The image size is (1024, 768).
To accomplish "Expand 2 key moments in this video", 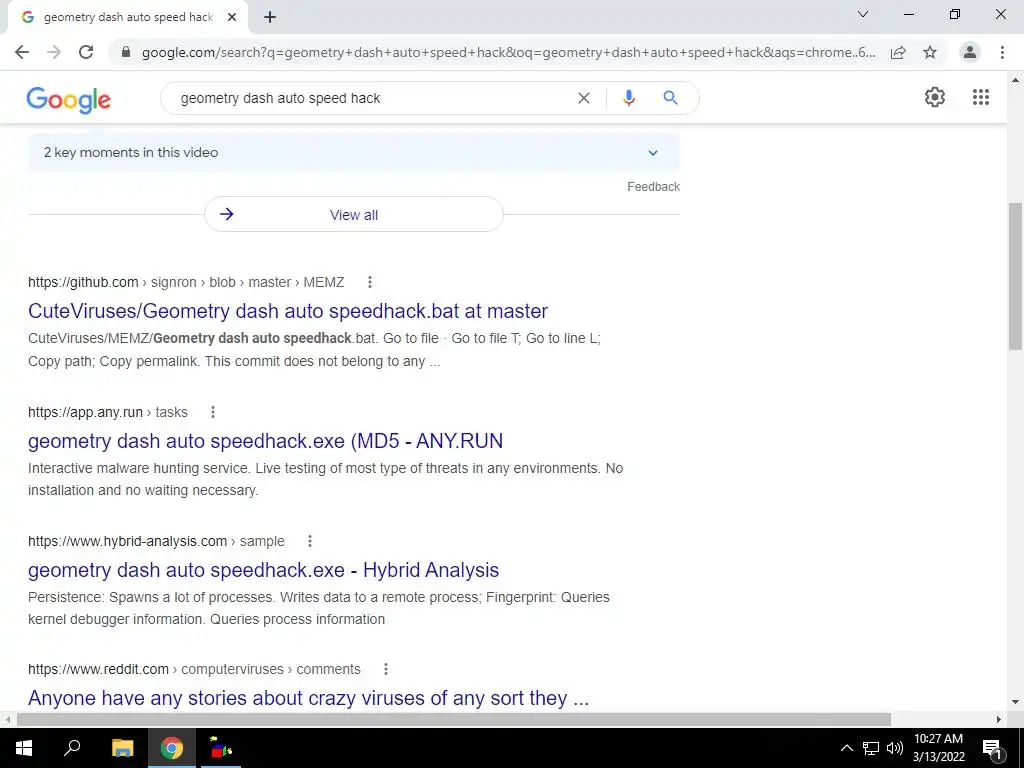I will click(x=353, y=153).
